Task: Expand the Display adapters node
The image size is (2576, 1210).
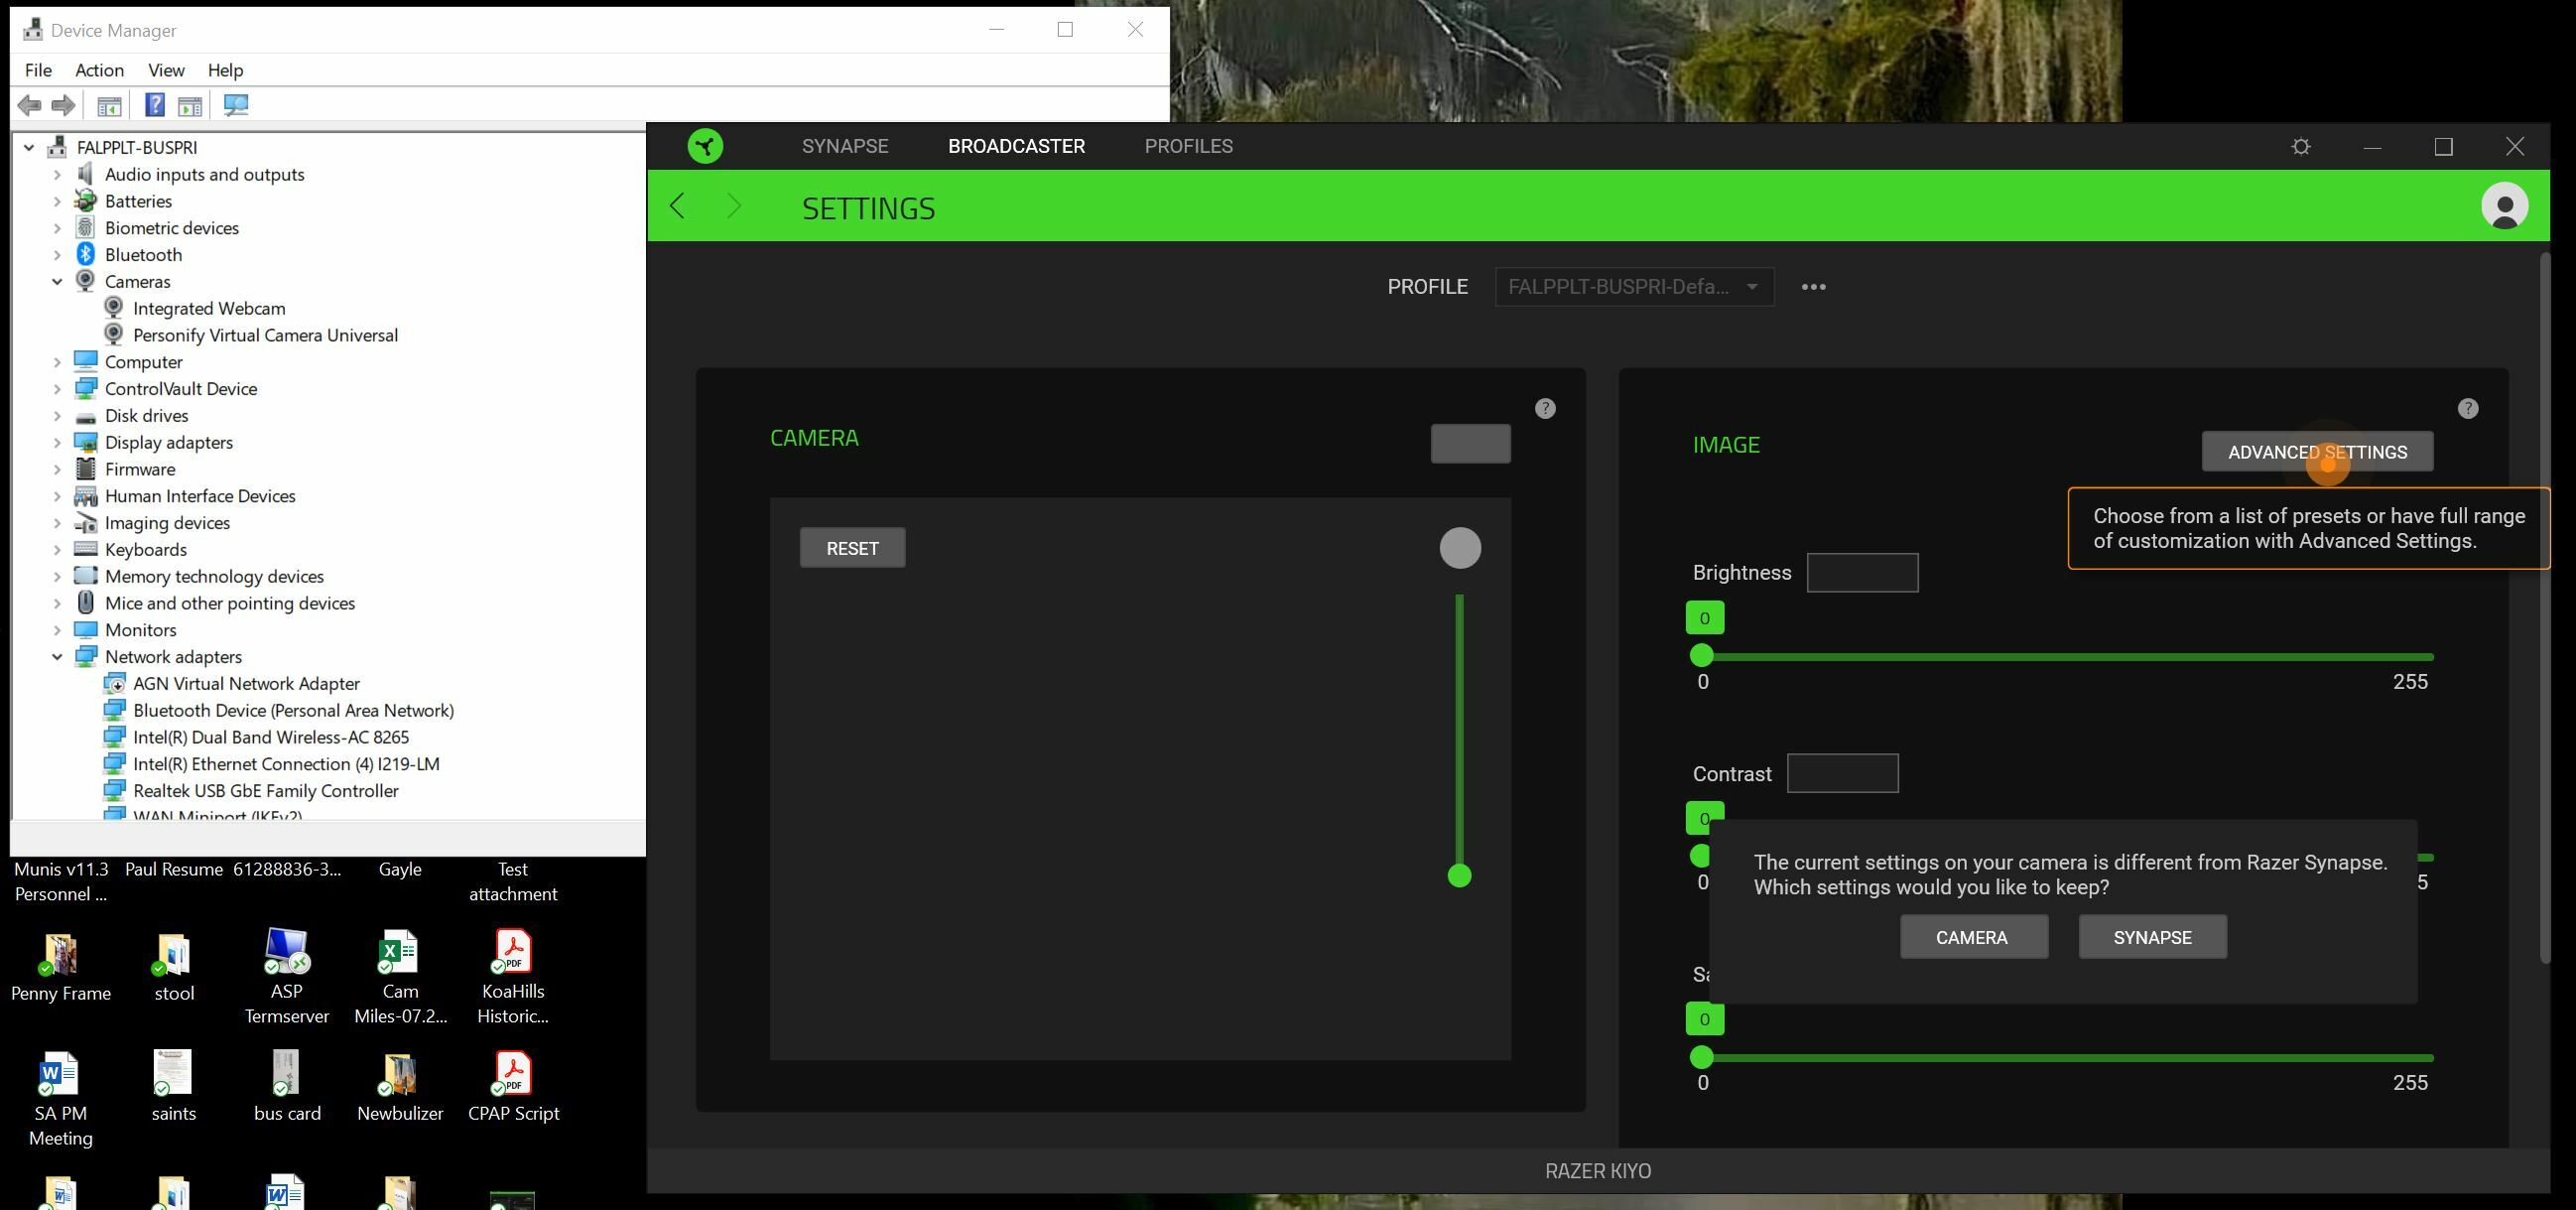Action: 57,442
